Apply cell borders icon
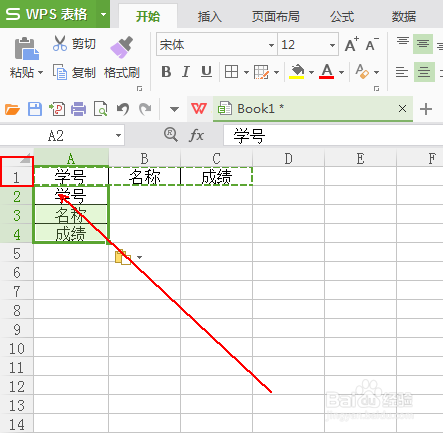Viewport: 443px width, 433px height. coord(231,72)
